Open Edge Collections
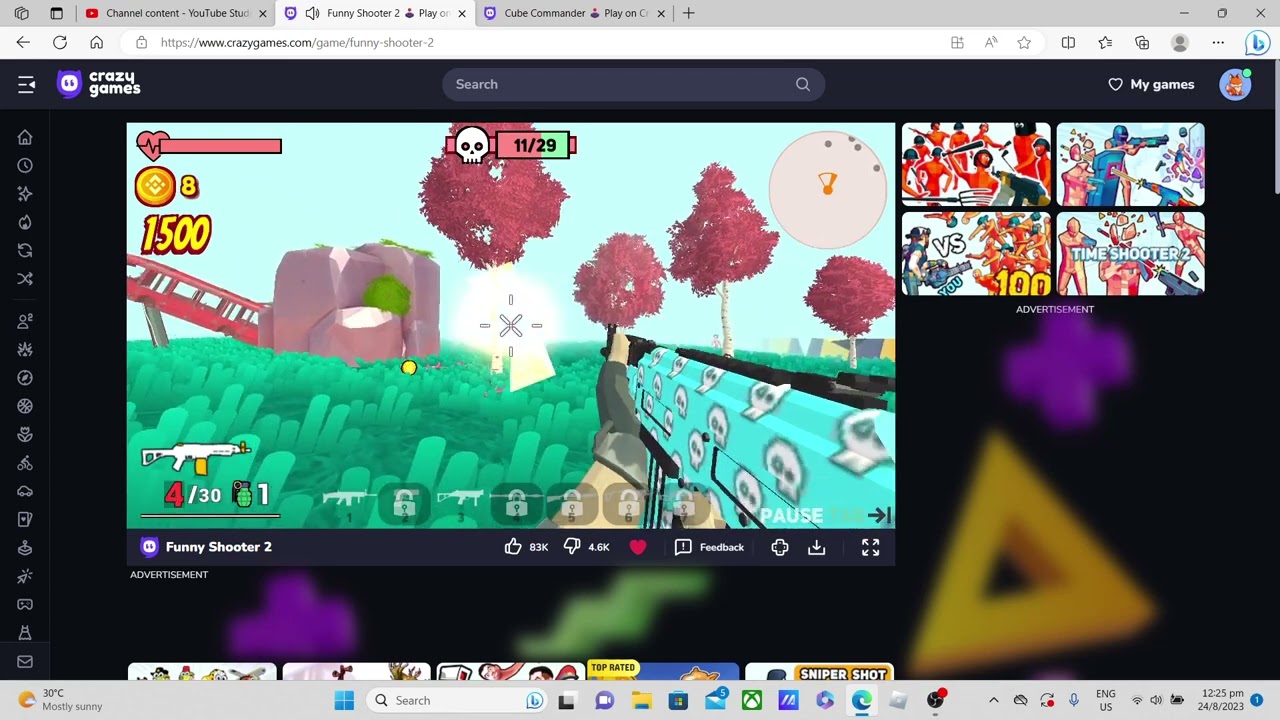 point(1142,43)
